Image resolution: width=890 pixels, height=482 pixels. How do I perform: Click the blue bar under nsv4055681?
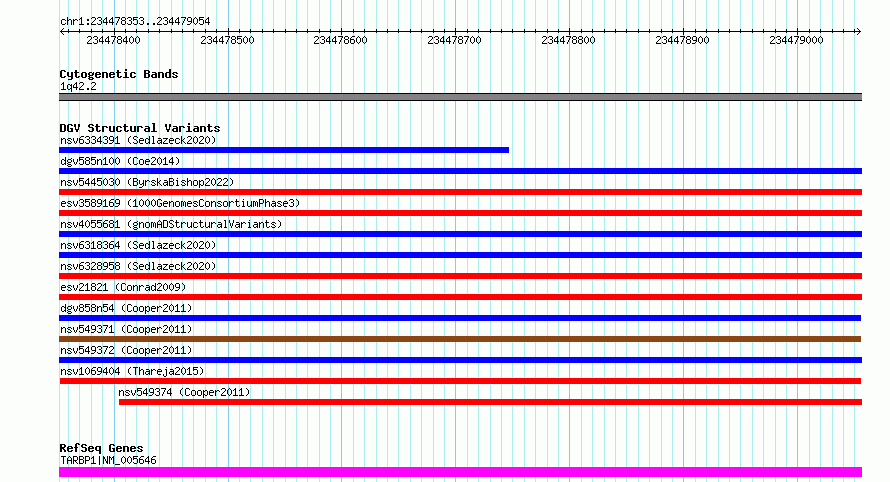coord(460,234)
